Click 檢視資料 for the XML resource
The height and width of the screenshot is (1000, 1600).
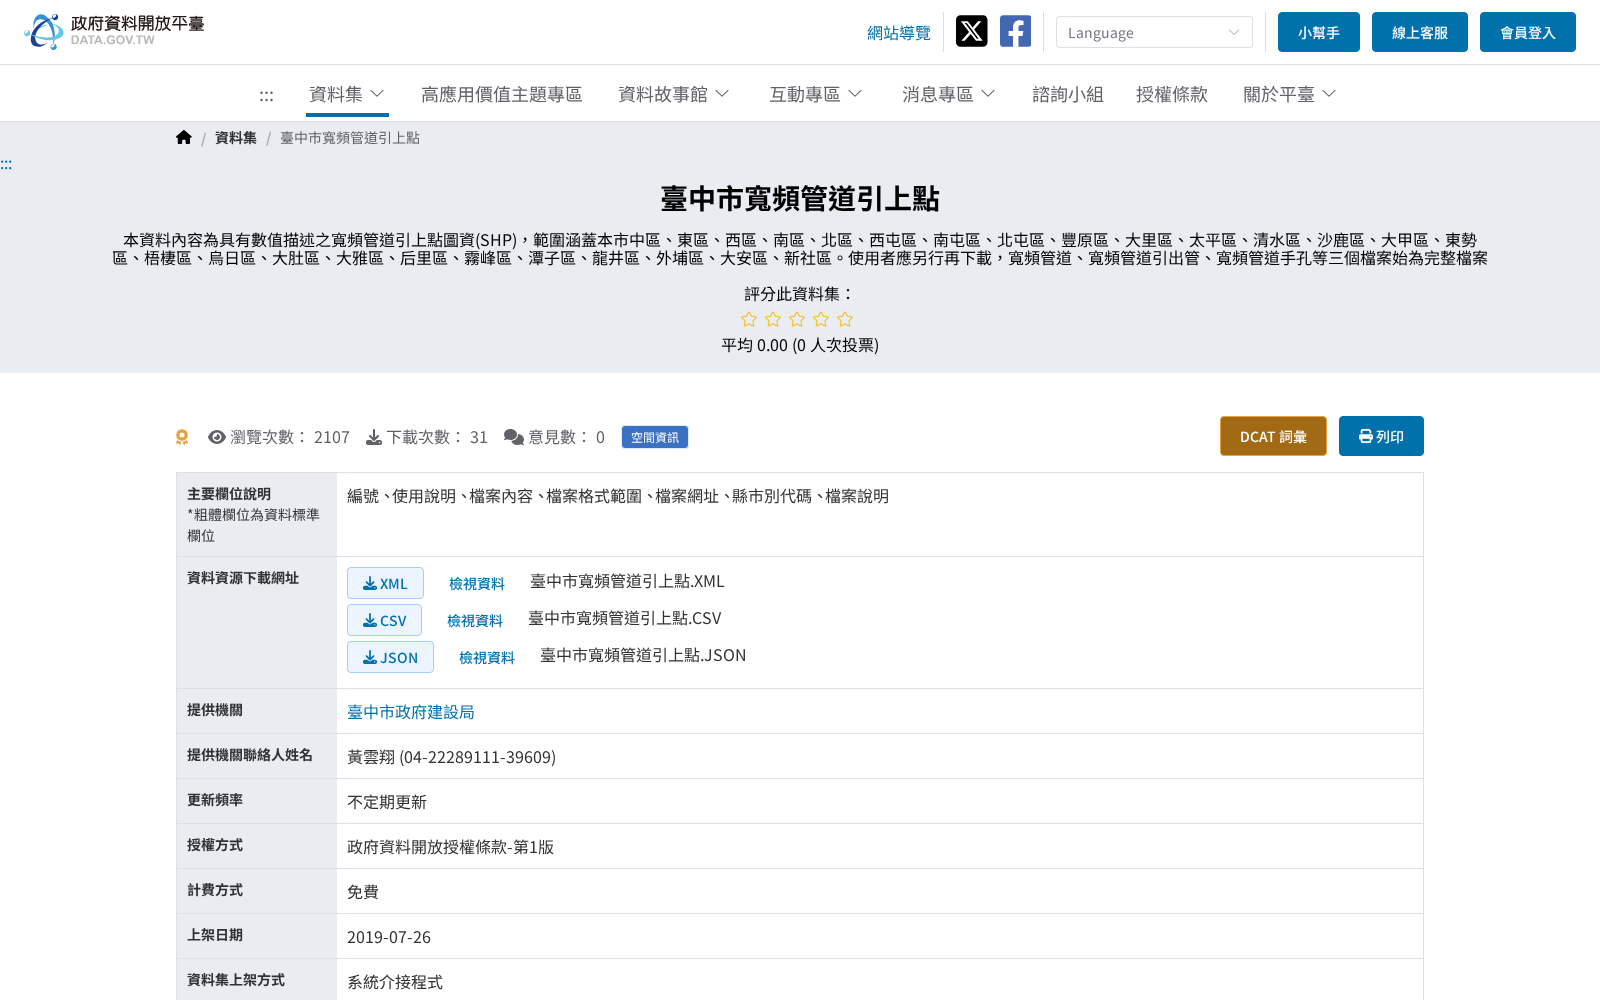tap(477, 583)
